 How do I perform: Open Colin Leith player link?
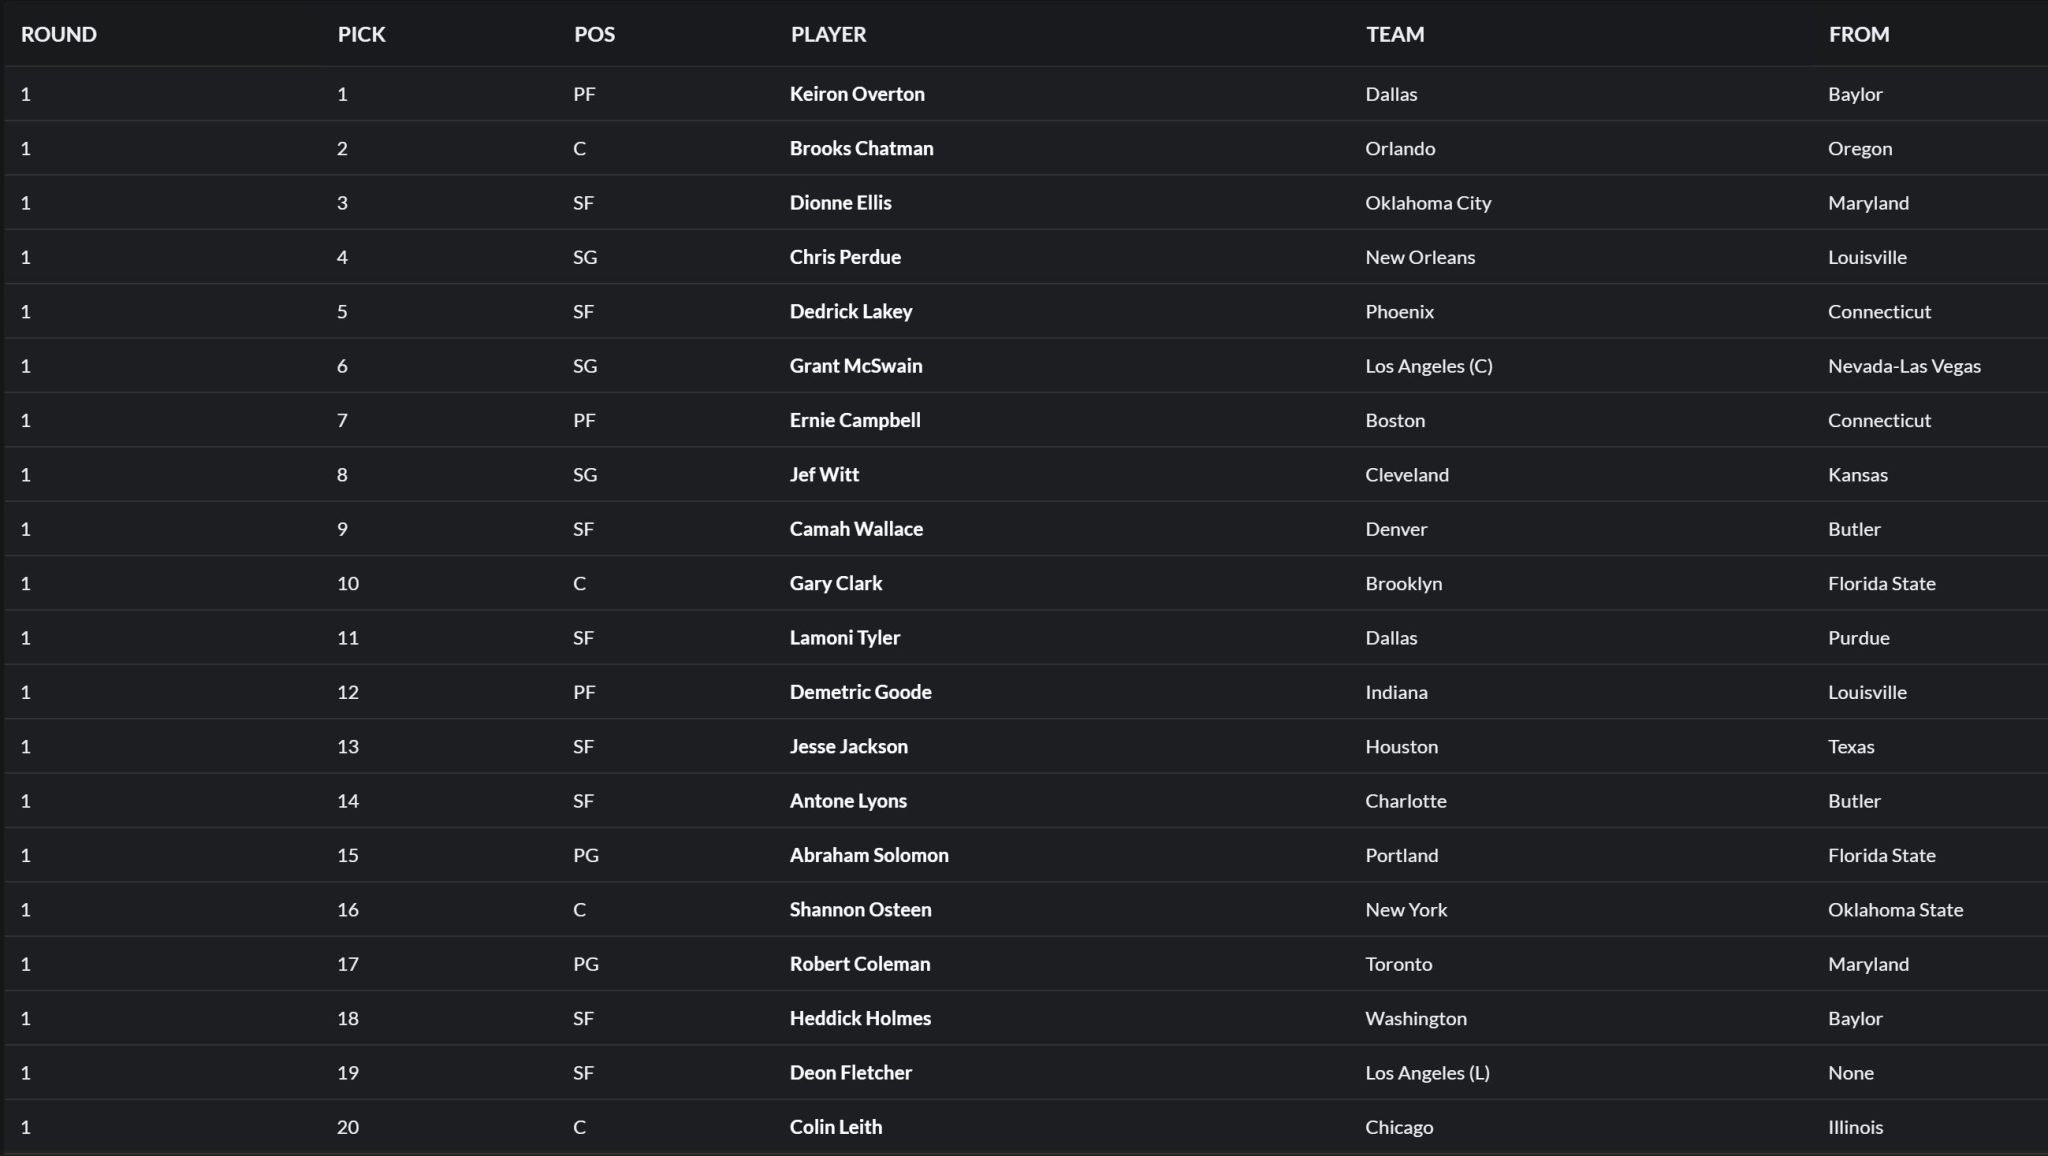[836, 1127]
